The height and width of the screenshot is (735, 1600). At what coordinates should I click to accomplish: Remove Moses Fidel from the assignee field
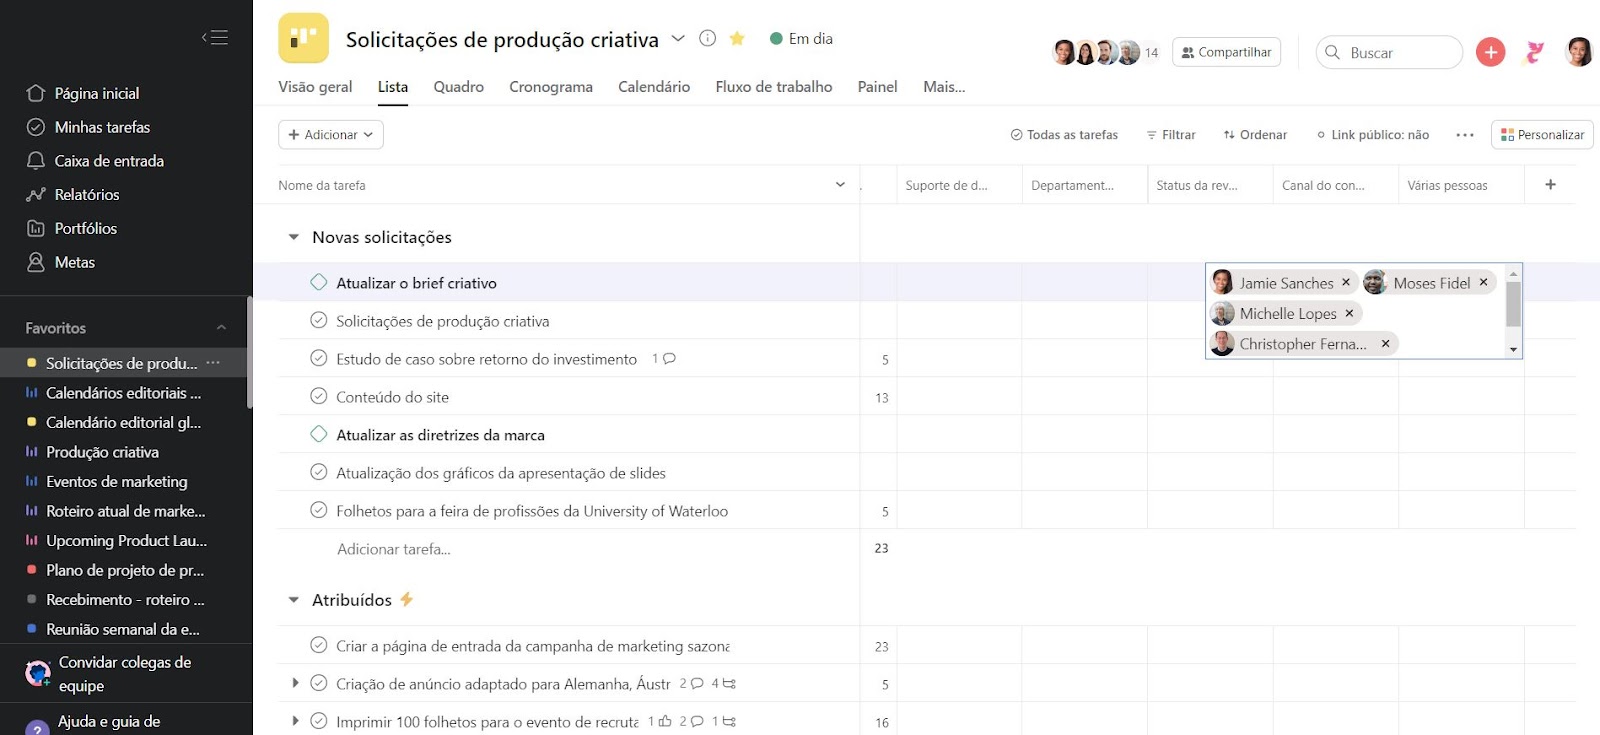1483,283
